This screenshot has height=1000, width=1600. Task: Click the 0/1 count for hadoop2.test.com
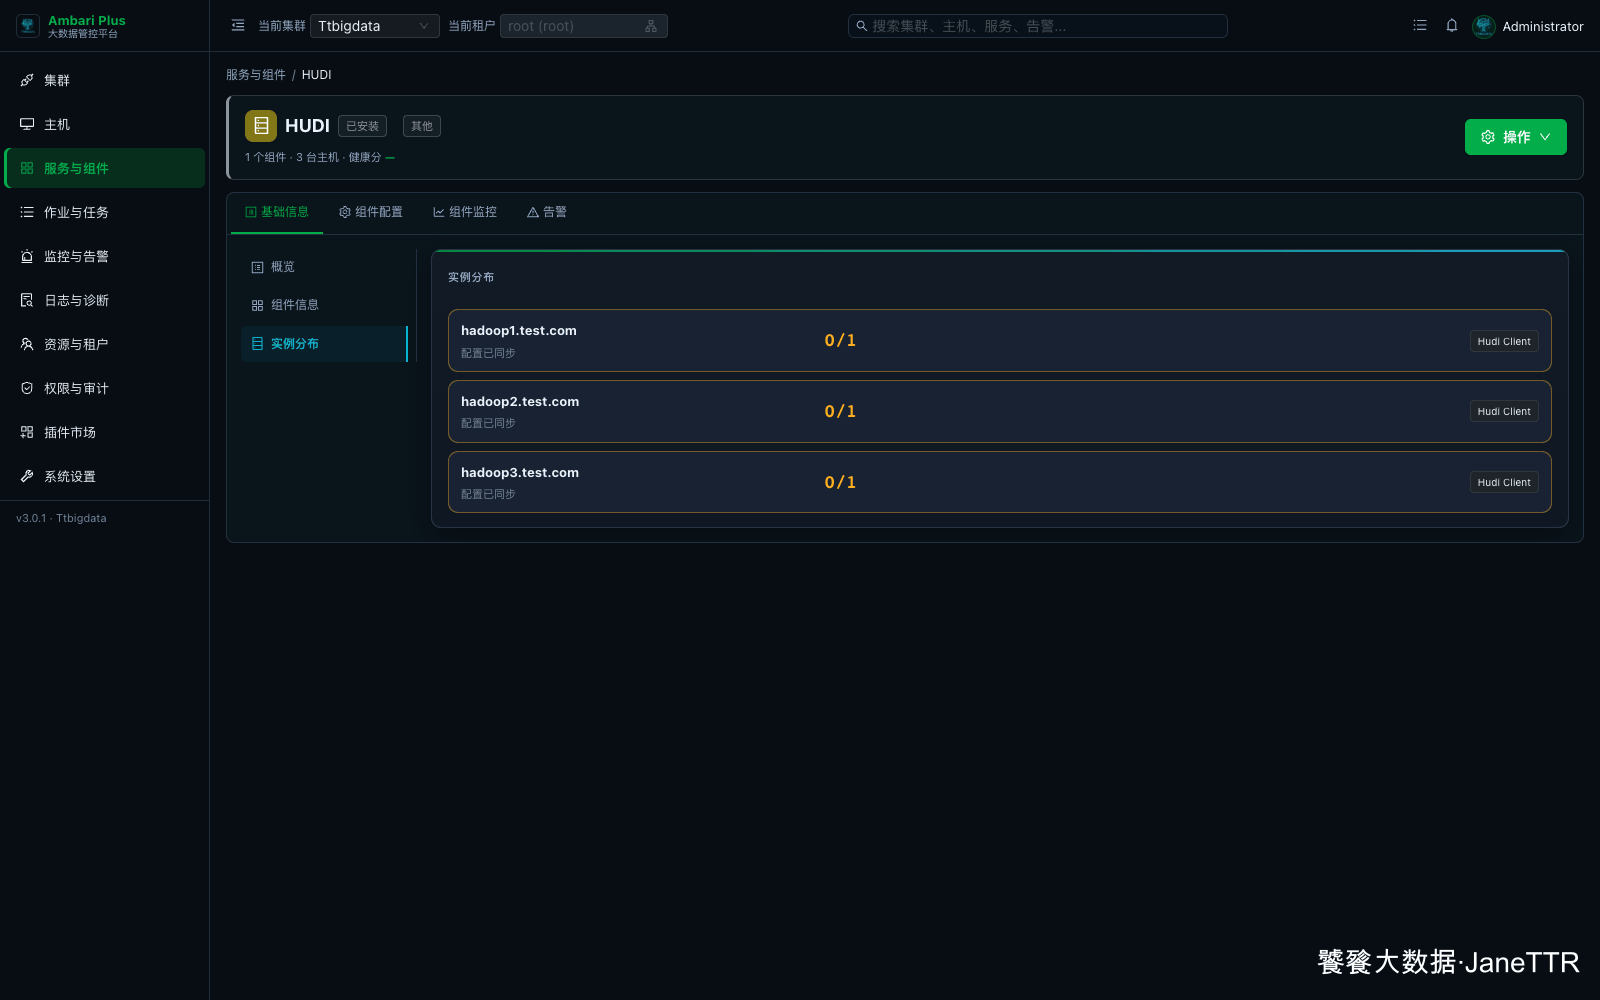[x=840, y=411]
